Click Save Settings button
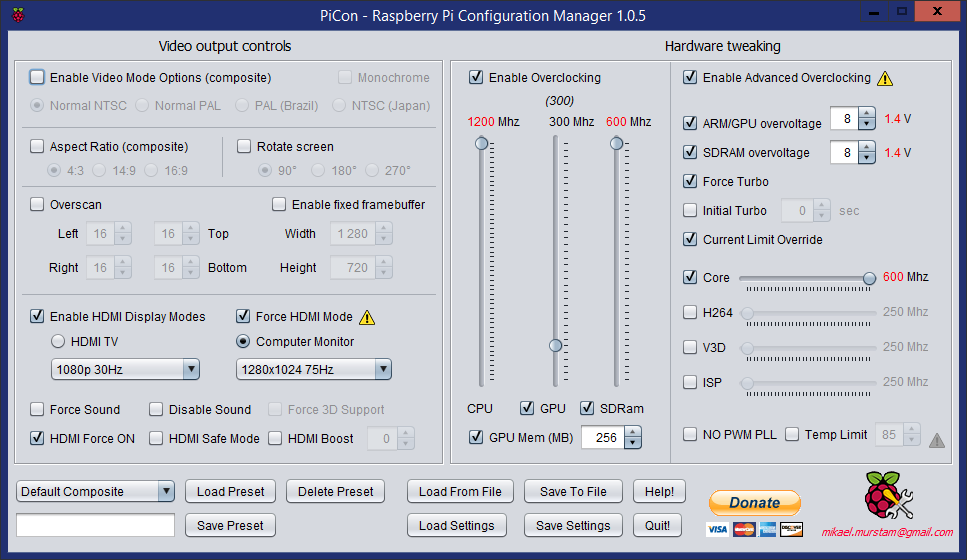The height and width of the screenshot is (560, 967). pos(574,525)
